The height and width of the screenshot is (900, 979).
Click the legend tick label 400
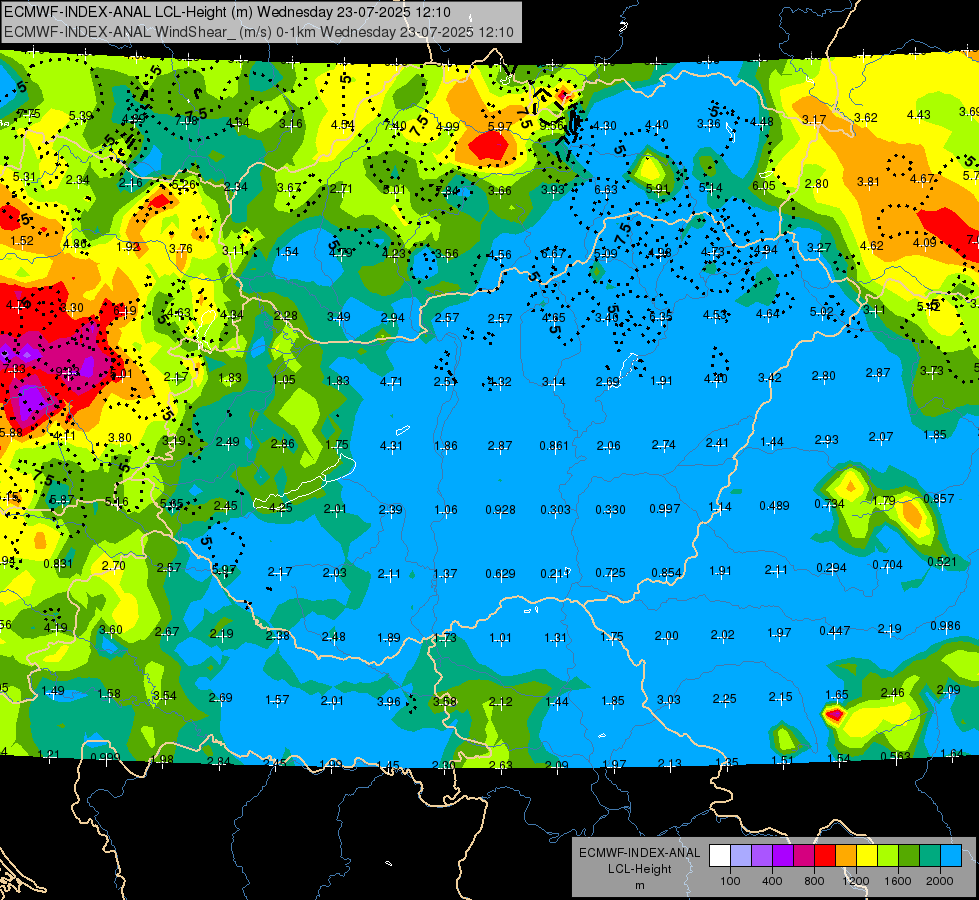pos(772,881)
